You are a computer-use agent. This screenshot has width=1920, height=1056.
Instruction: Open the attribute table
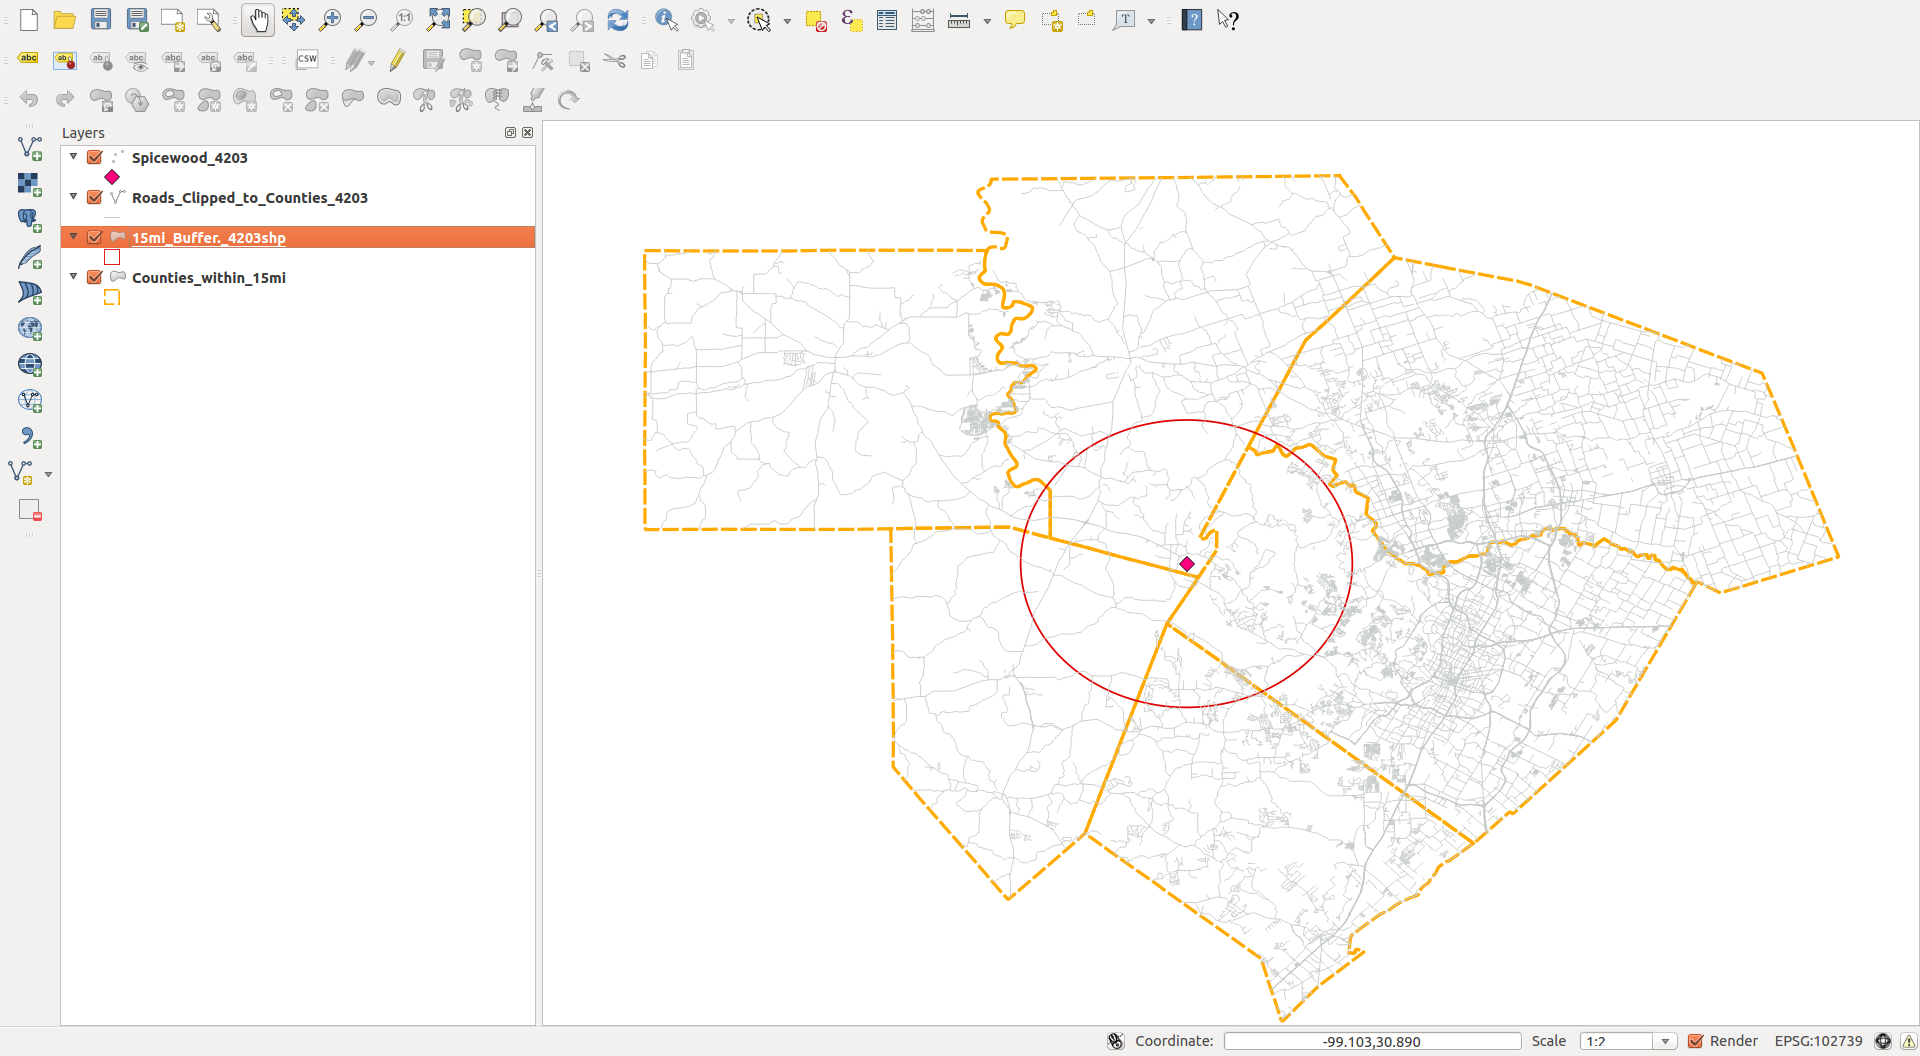(887, 20)
